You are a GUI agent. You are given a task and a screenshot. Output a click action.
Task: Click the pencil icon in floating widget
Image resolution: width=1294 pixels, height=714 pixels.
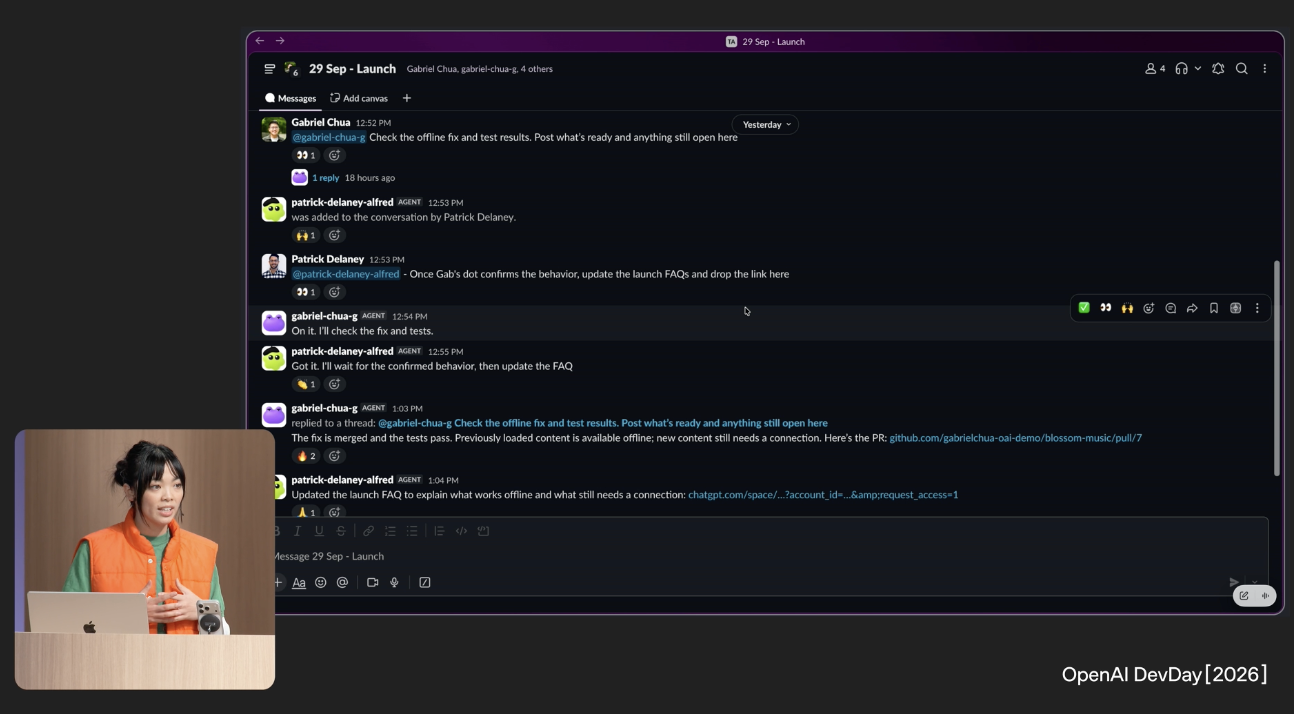[1244, 596]
